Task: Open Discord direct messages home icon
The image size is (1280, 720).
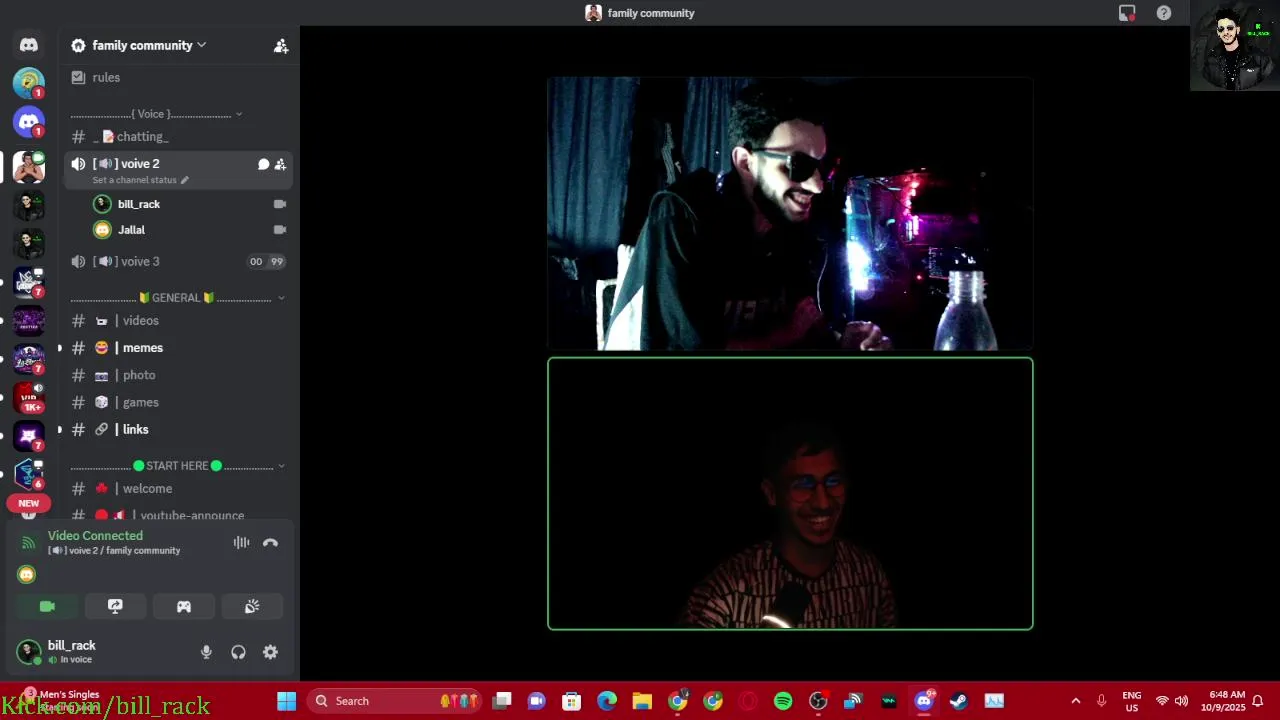Action: 29,45
